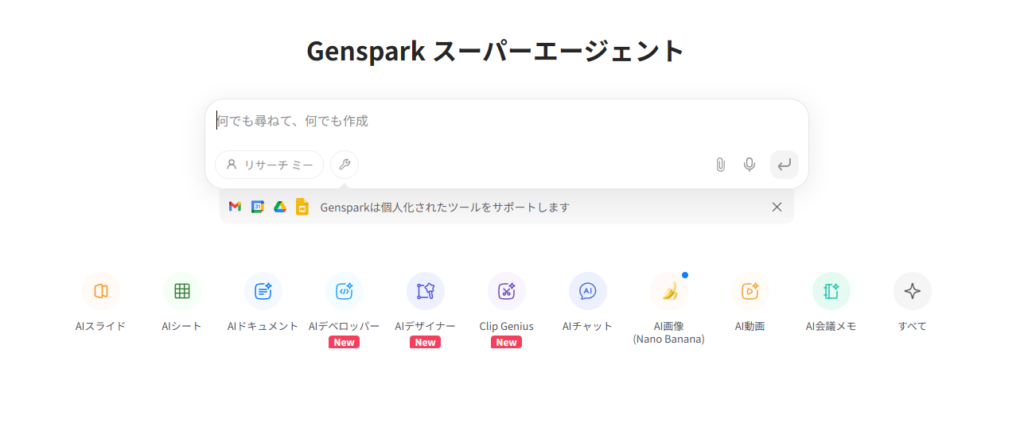Viewport: 1024px width, 423px height.
Task: Click the AIスライド label text
Action: point(101,326)
